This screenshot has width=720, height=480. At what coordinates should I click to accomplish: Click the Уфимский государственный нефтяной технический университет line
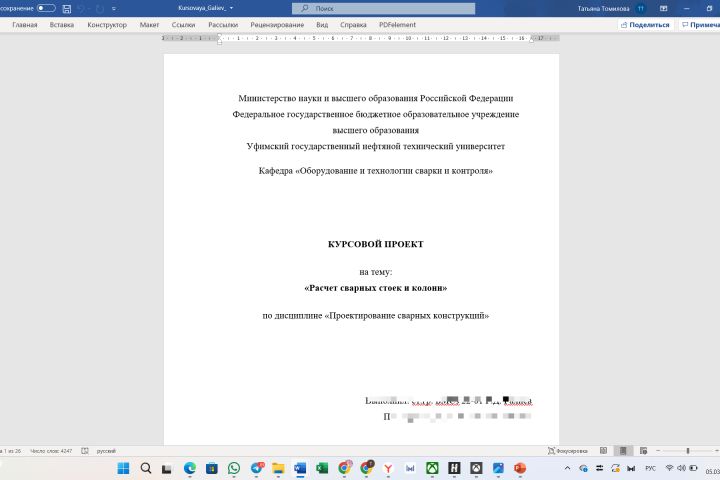tap(376, 147)
